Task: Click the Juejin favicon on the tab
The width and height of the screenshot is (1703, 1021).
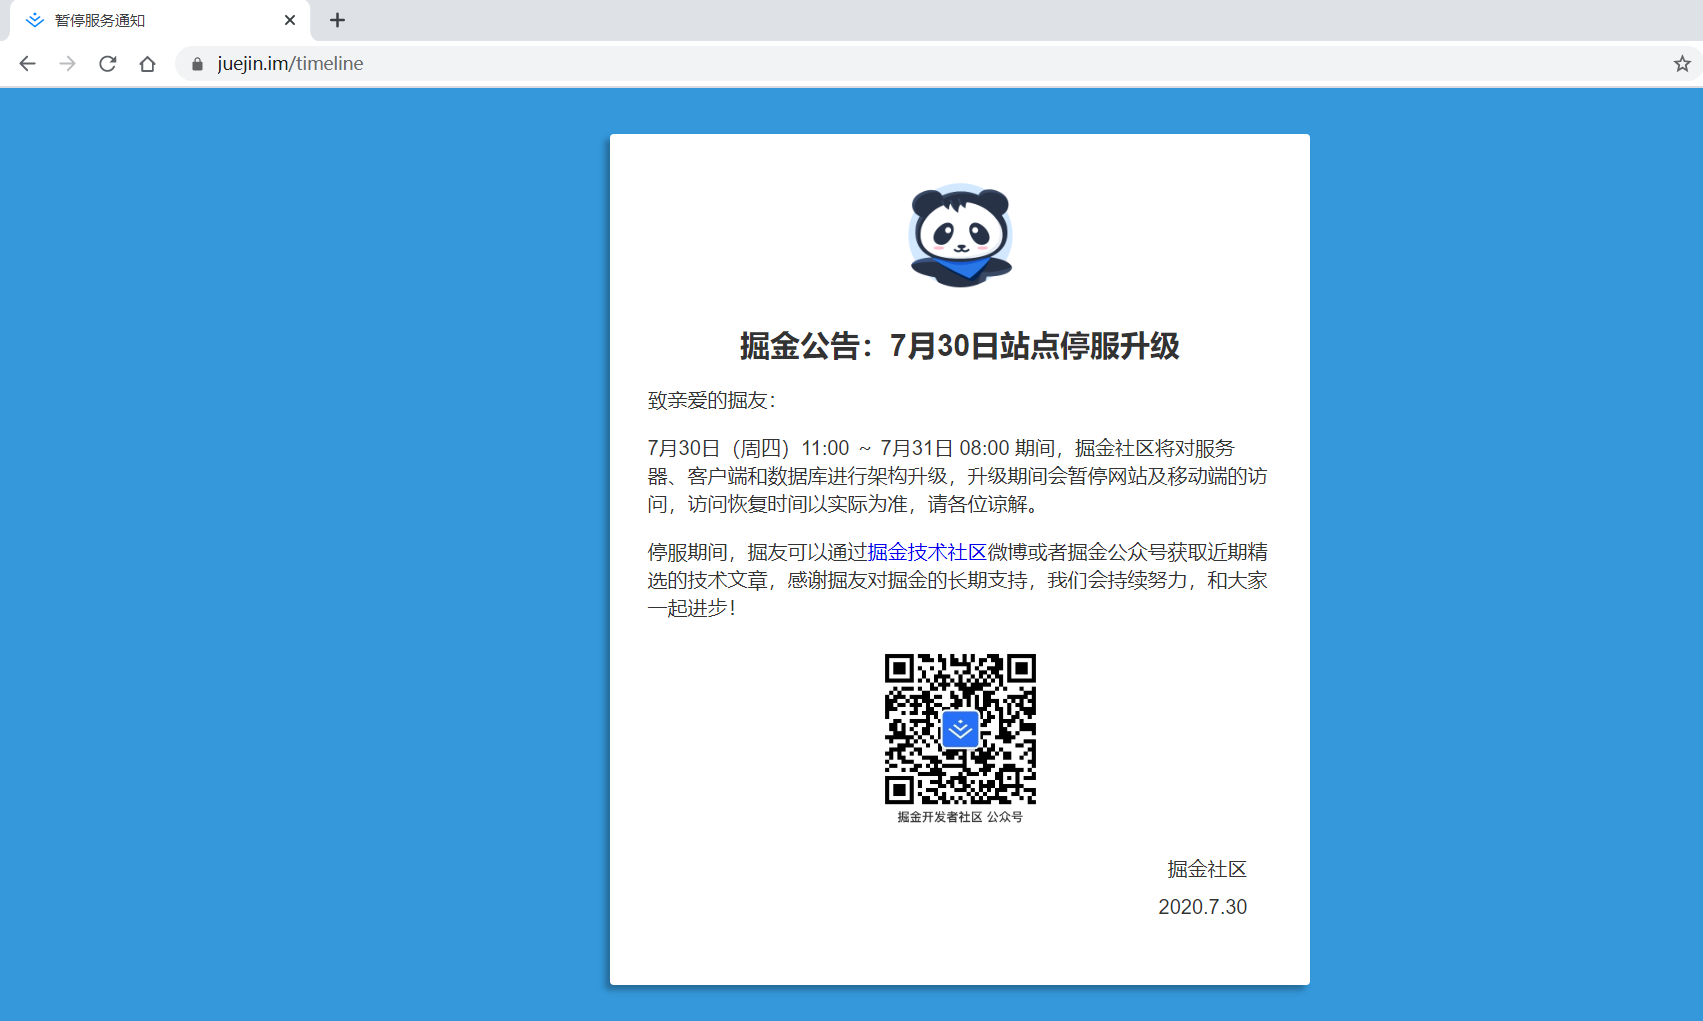Action: (35, 20)
